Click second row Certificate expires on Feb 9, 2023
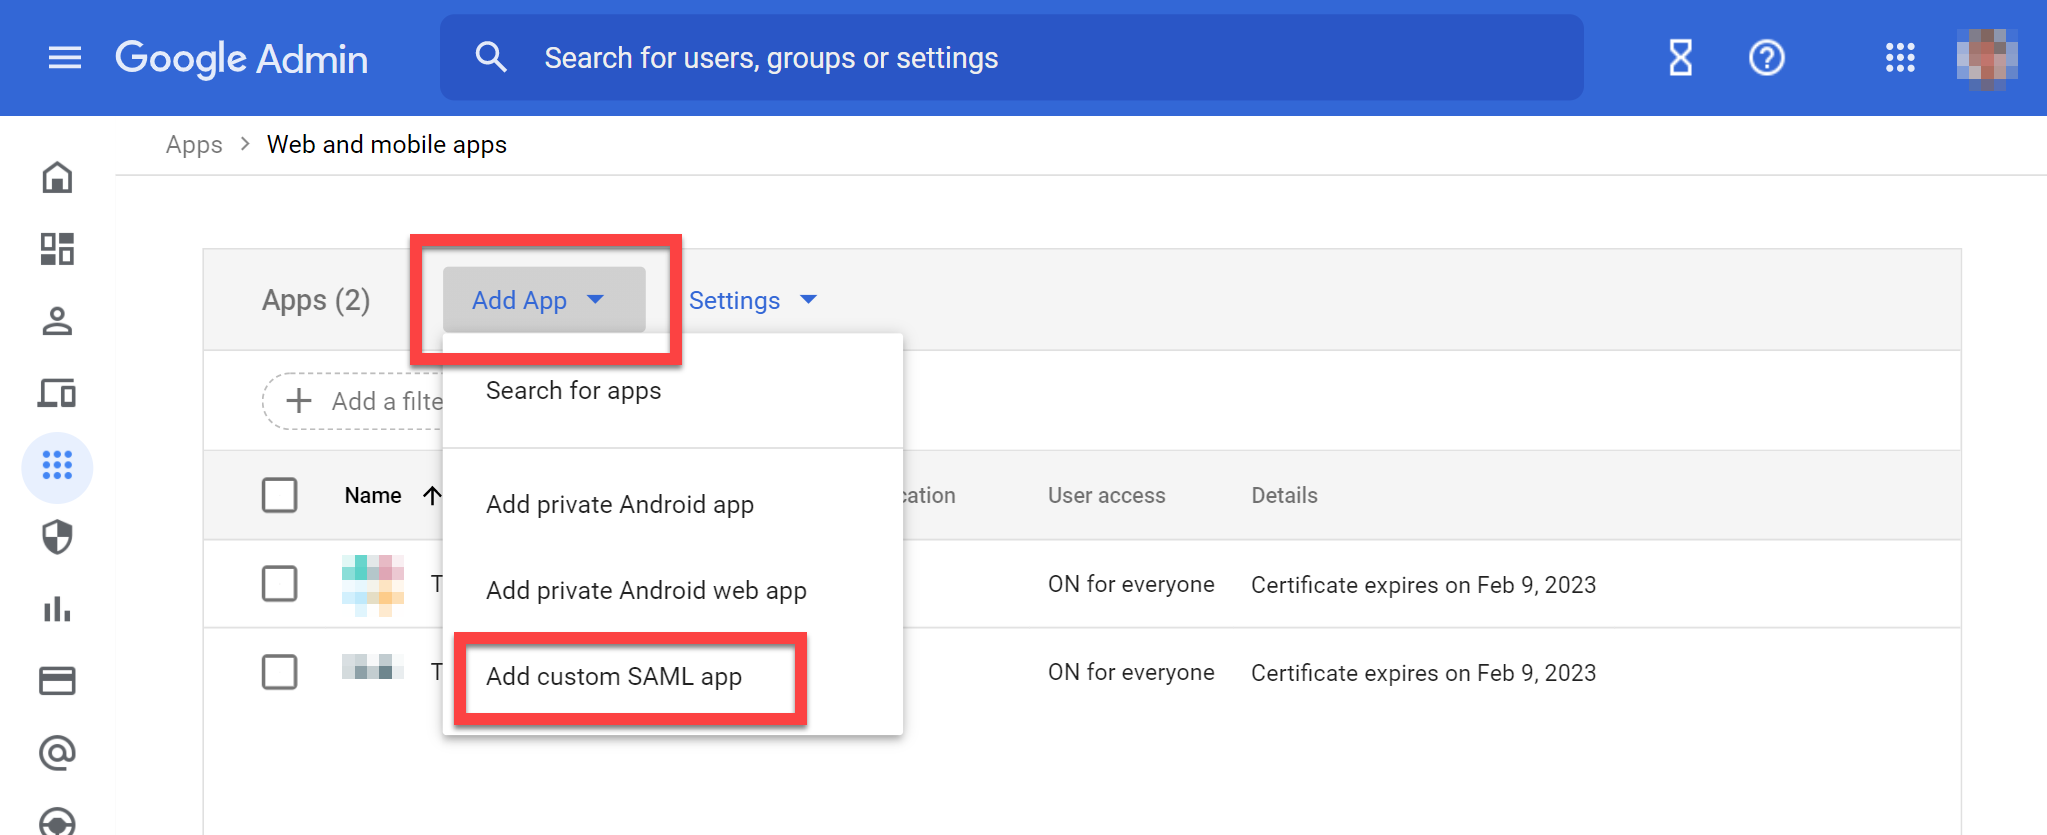 (x=1423, y=673)
